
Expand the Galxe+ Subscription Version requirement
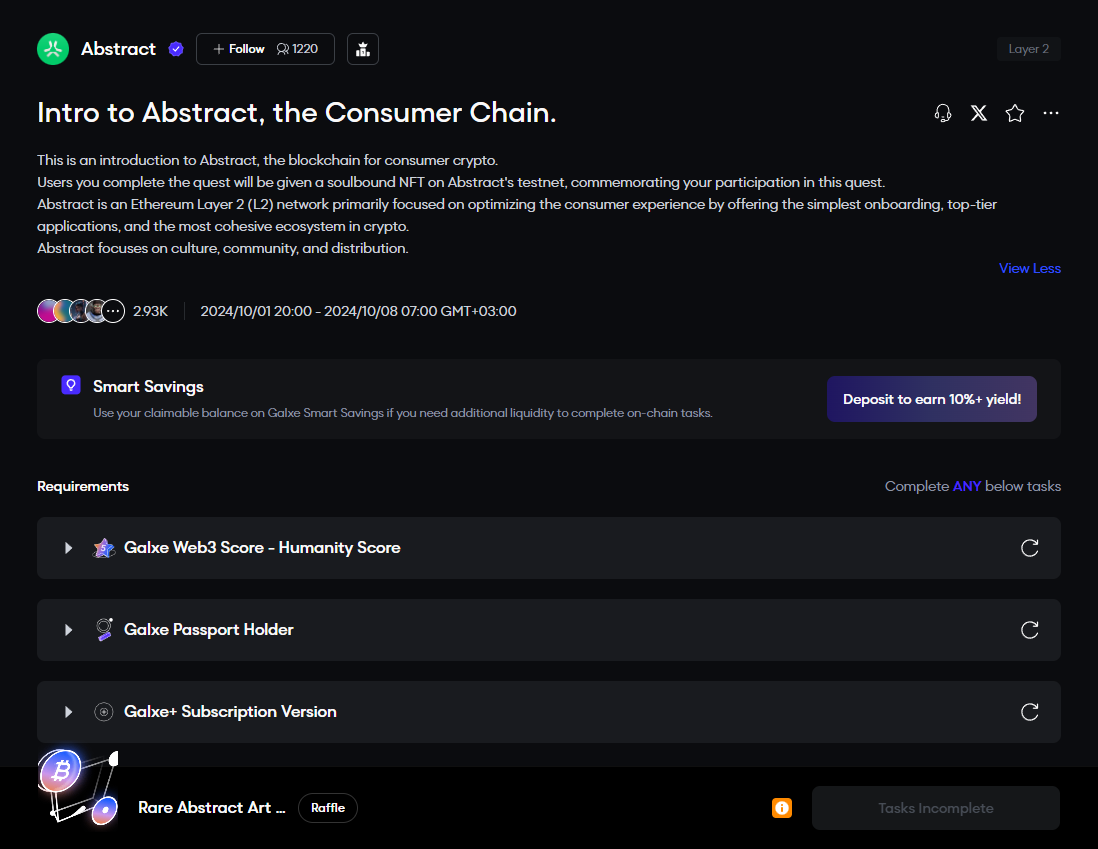coord(69,712)
